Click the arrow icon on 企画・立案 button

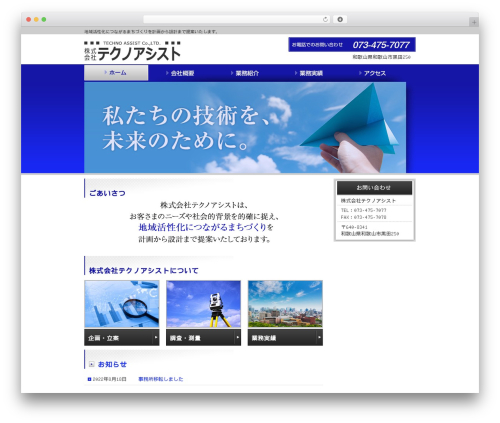click(x=156, y=337)
